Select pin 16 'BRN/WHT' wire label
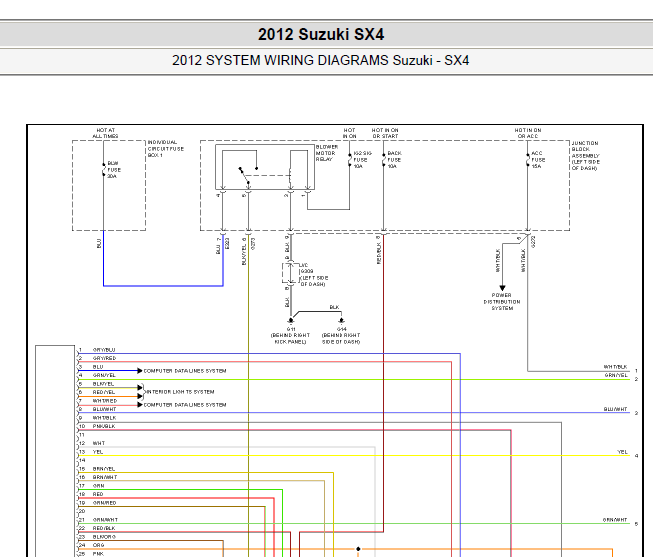 [105, 477]
